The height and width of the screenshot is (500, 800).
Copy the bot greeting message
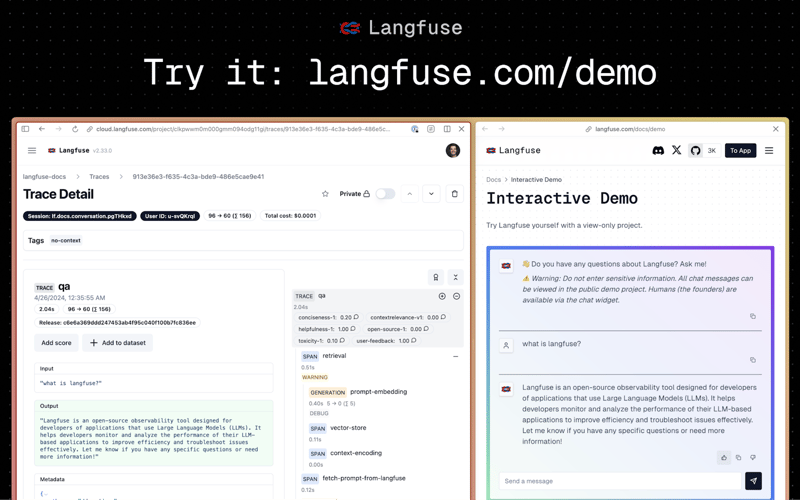[753, 316]
